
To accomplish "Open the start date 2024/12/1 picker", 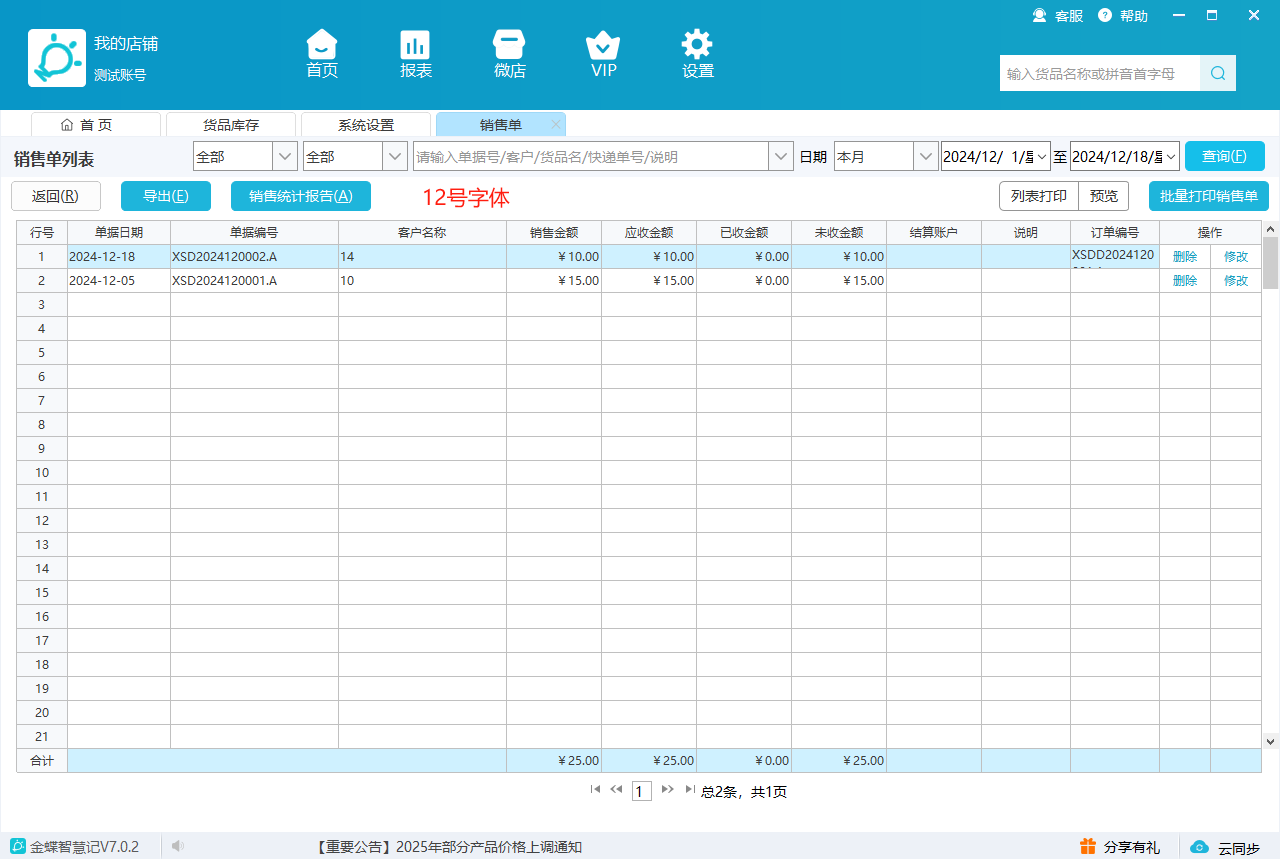I will click(1042, 156).
